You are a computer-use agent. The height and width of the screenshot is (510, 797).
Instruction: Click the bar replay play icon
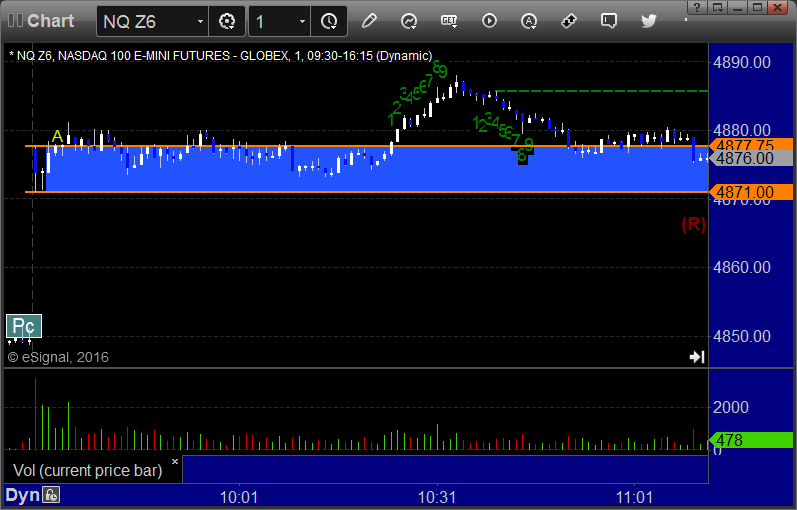(x=489, y=21)
